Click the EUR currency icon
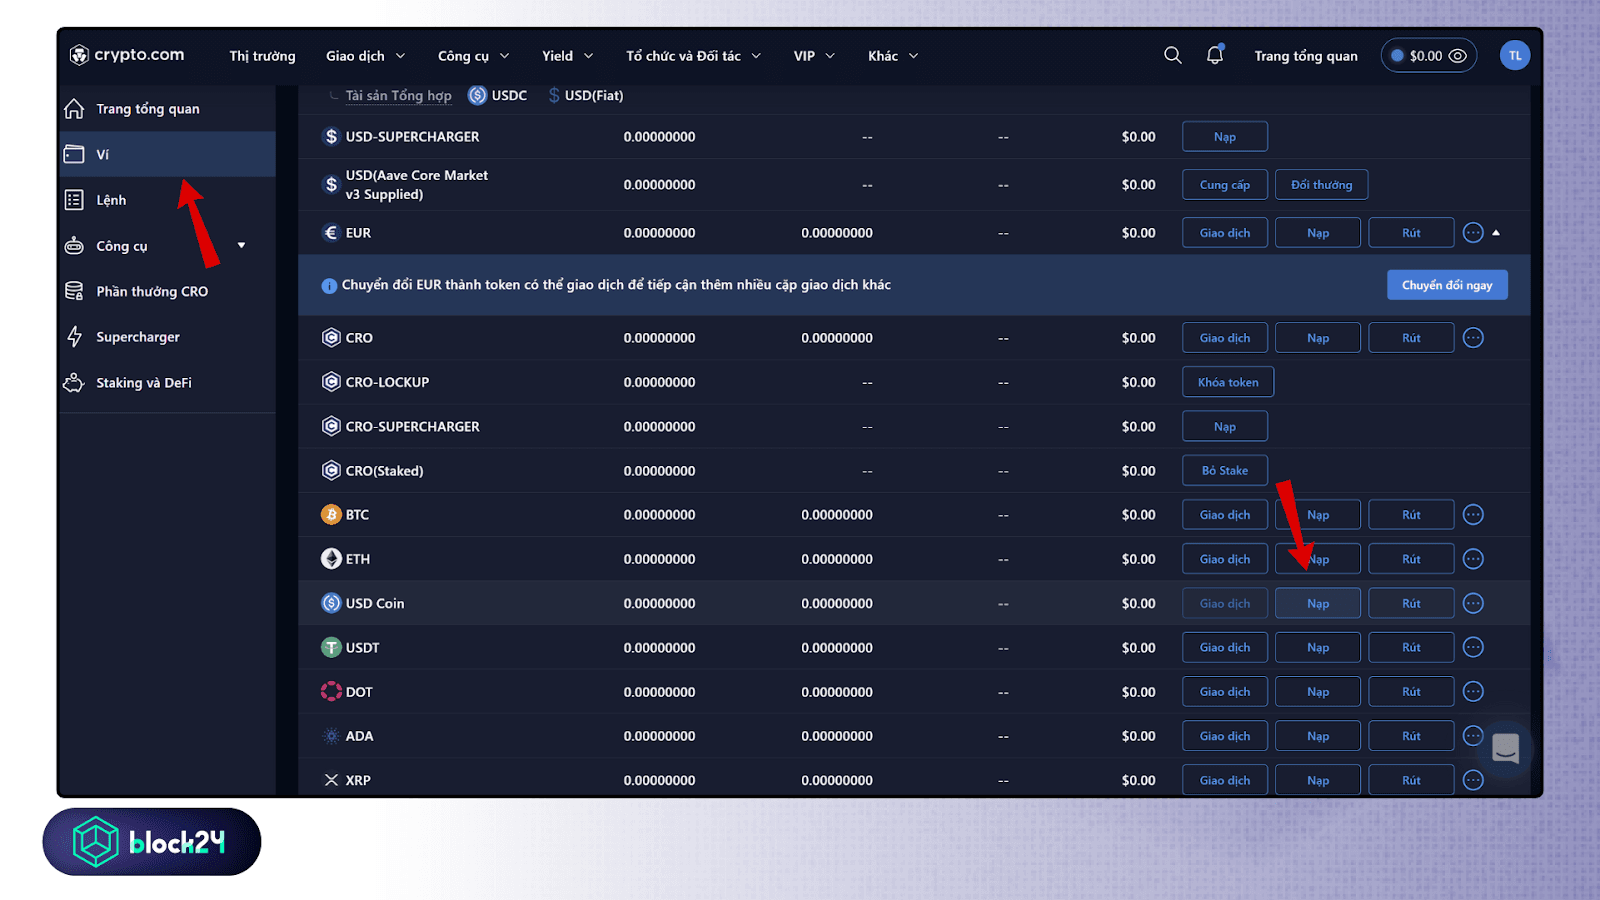 [331, 233]
